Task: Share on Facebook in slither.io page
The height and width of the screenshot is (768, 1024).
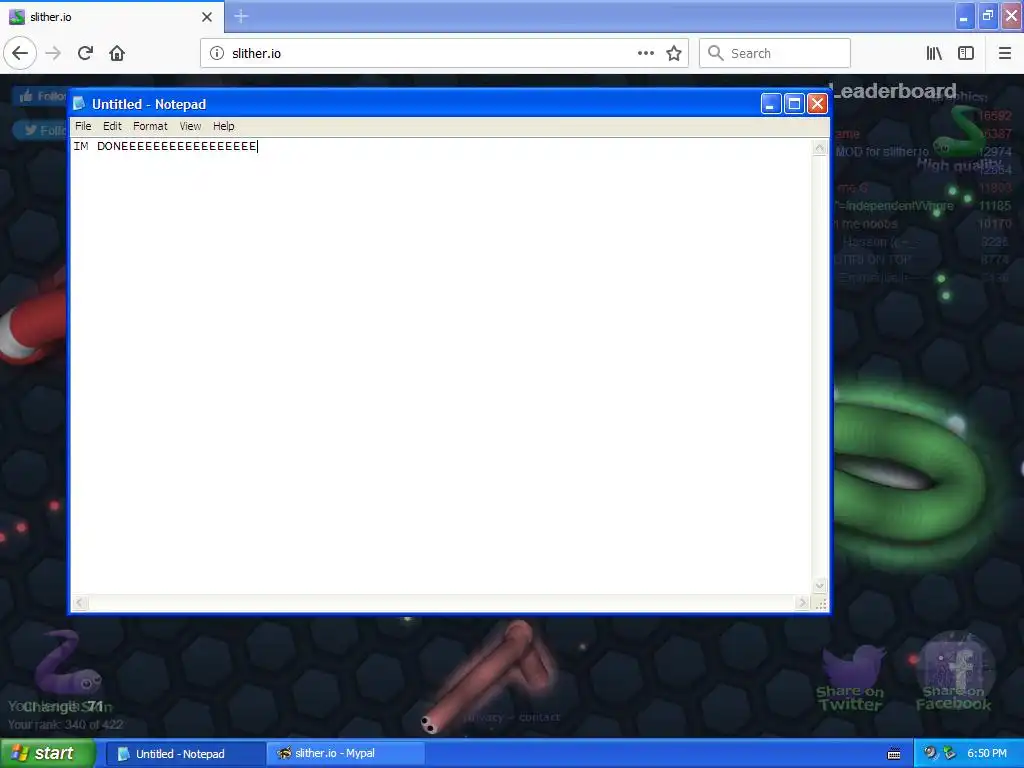Action: pyautogui.click(x=954, y=673)
